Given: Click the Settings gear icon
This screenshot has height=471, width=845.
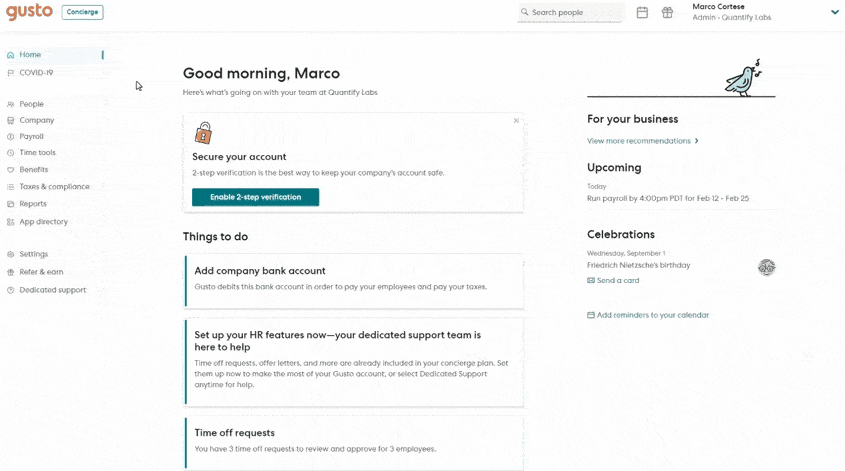Looking at the screenshot, I should 10,254.
